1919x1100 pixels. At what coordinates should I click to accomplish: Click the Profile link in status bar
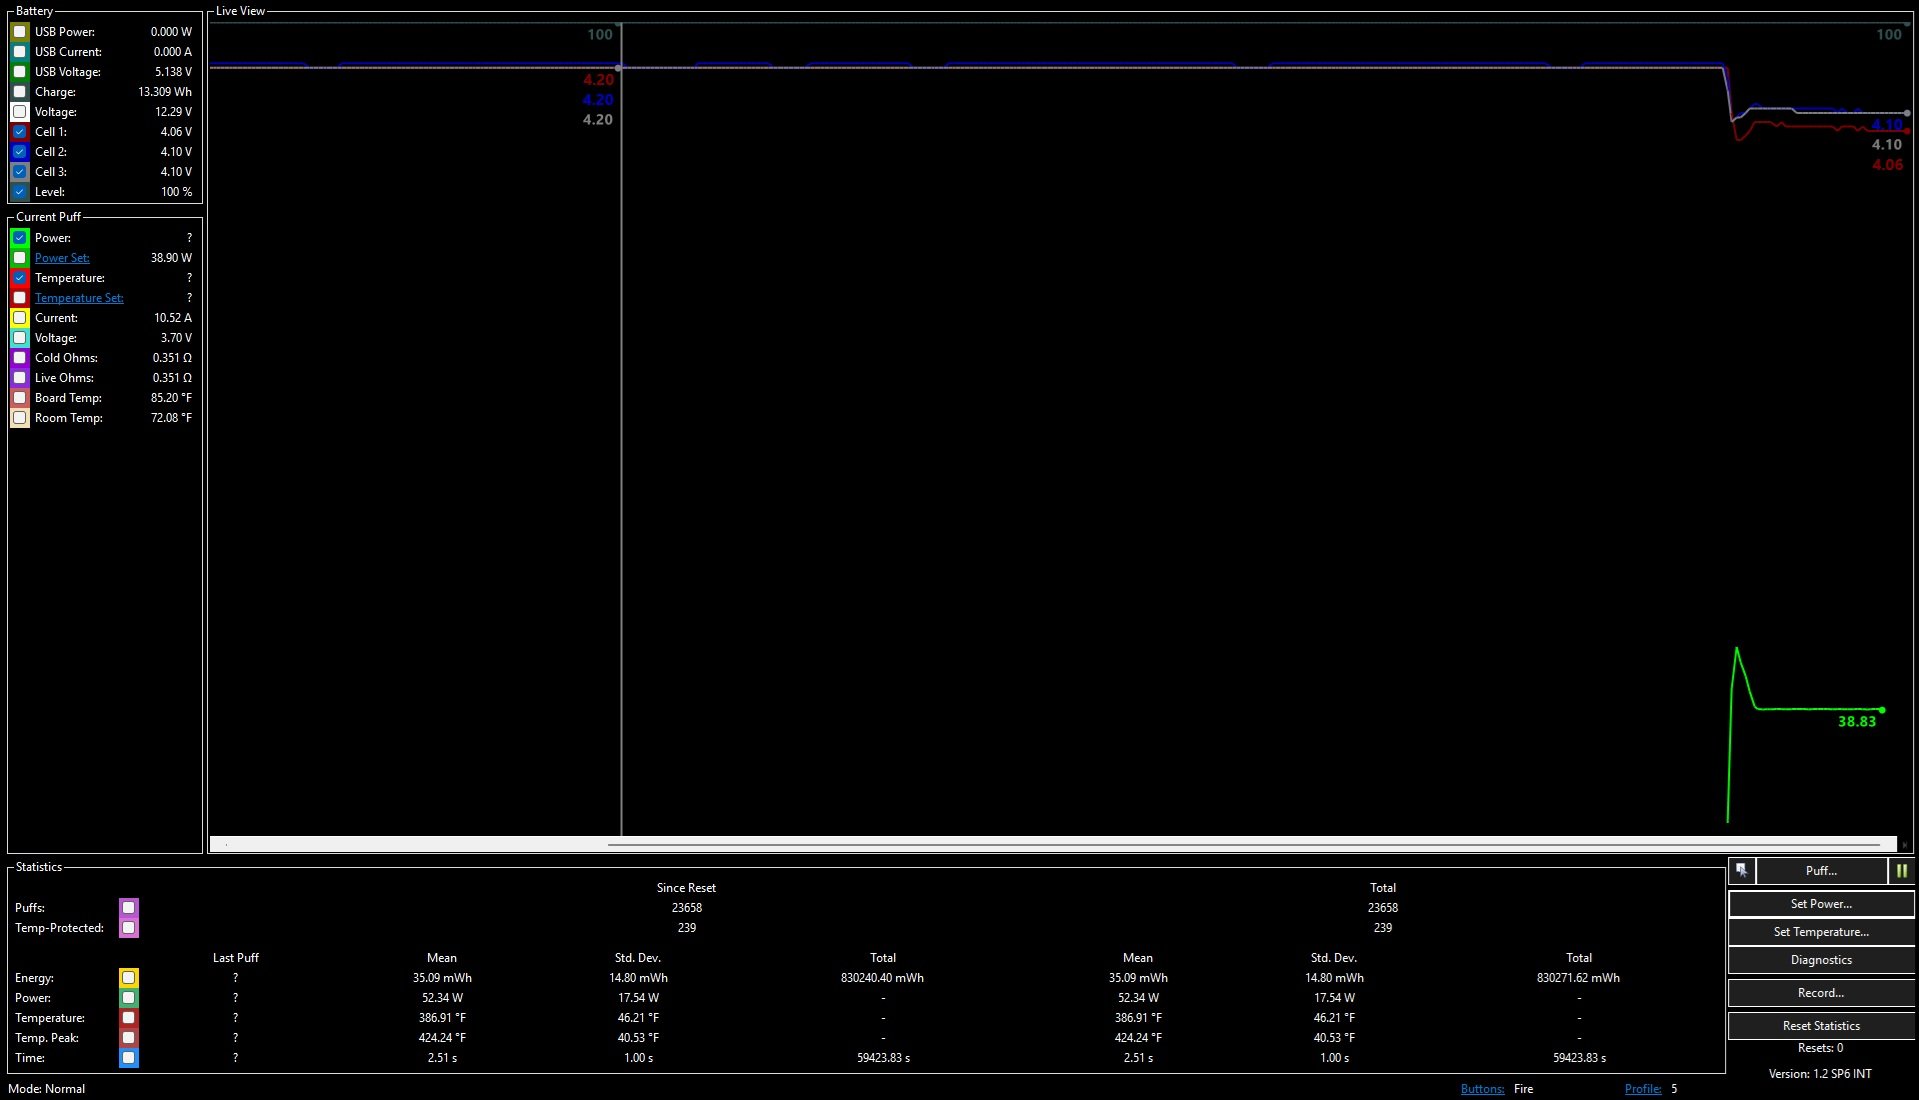pyautogui.click(x=1642, y=1089)
